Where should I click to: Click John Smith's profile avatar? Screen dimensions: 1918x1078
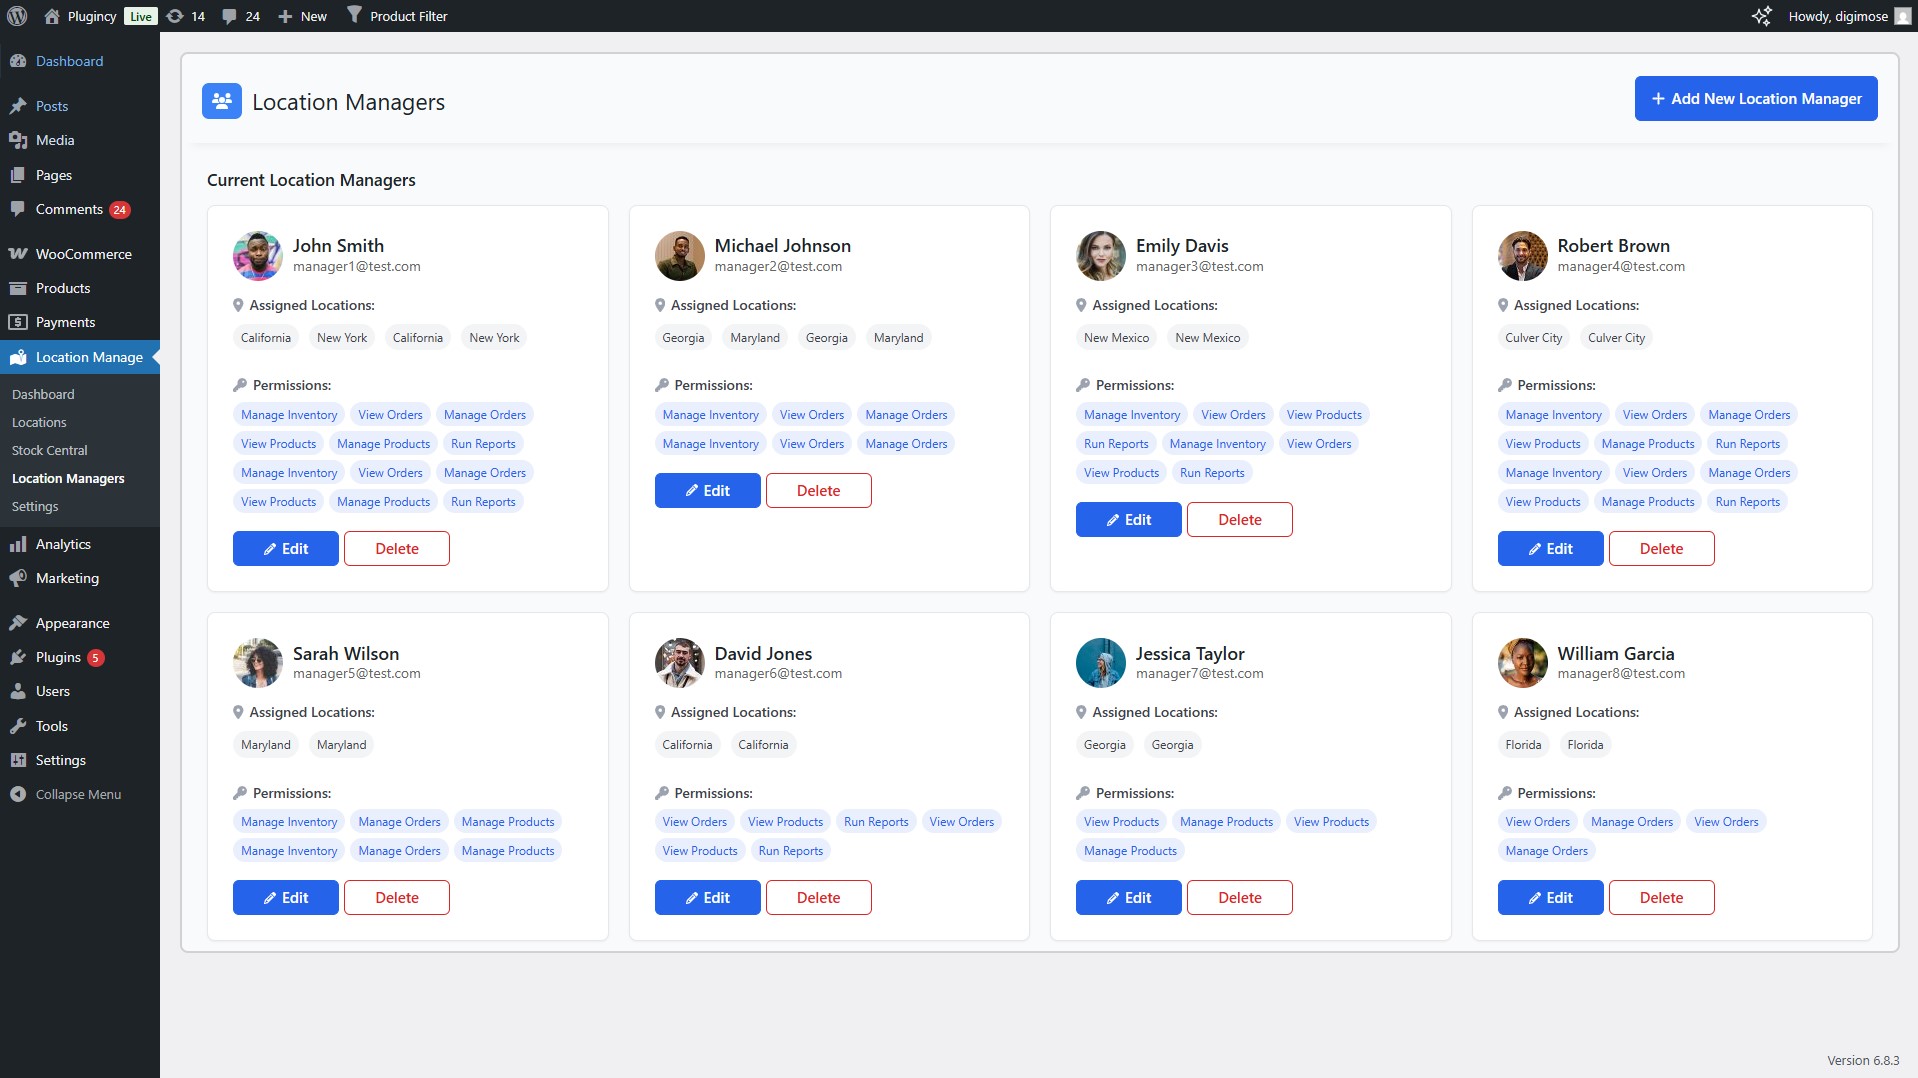click(x=257, y=255)
